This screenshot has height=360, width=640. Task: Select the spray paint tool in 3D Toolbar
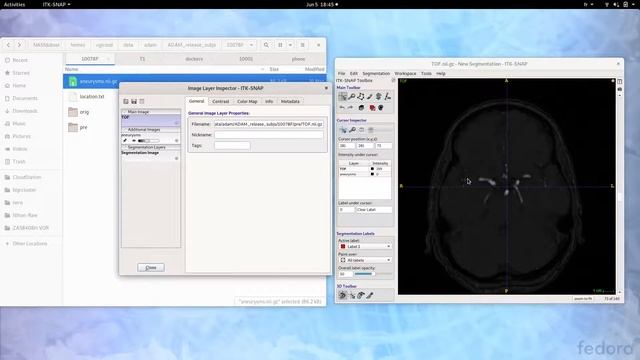[370, 295]
